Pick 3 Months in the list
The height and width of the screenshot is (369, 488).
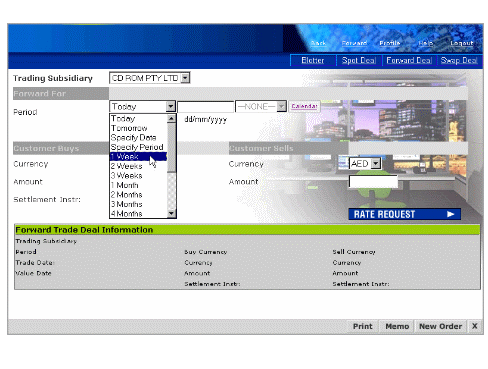(138, 204)
